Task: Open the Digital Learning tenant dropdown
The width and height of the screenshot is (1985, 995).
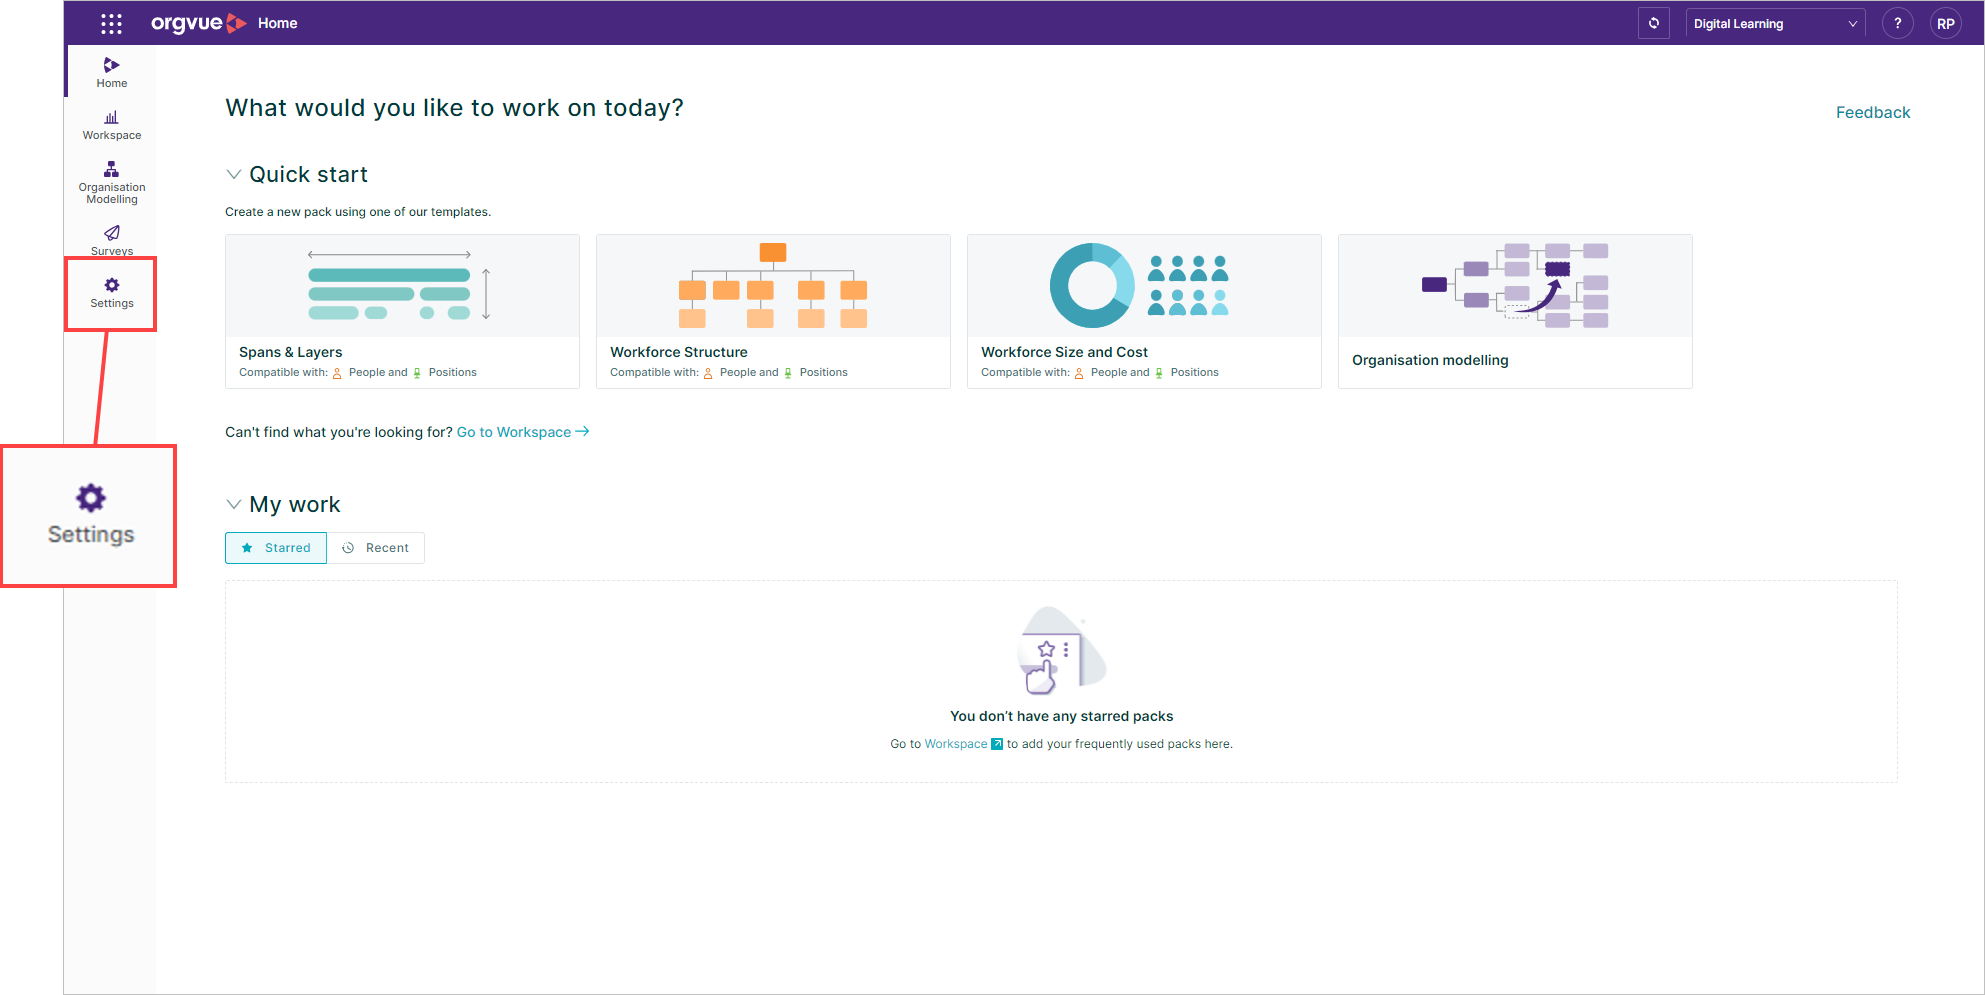Action: pos(1775,22)
